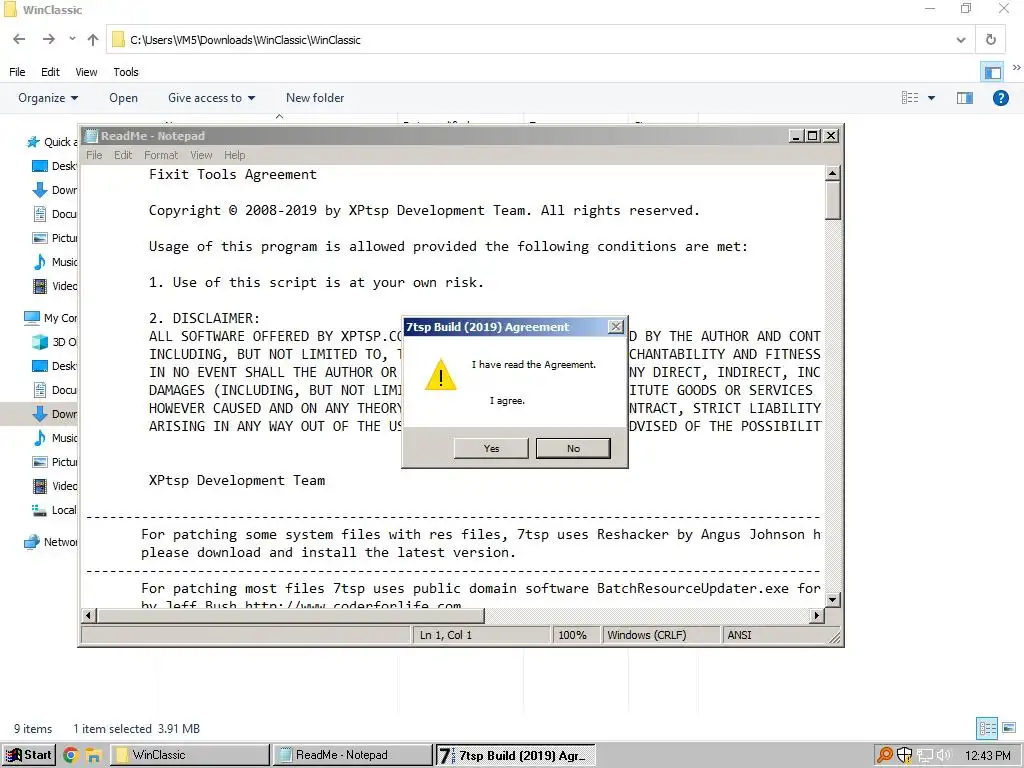Image resolution: width=1024 pixels, height=768 pixels.
Task: Open Notepad's Format menu
Action: pyautogui.click(x=161, y=155)
